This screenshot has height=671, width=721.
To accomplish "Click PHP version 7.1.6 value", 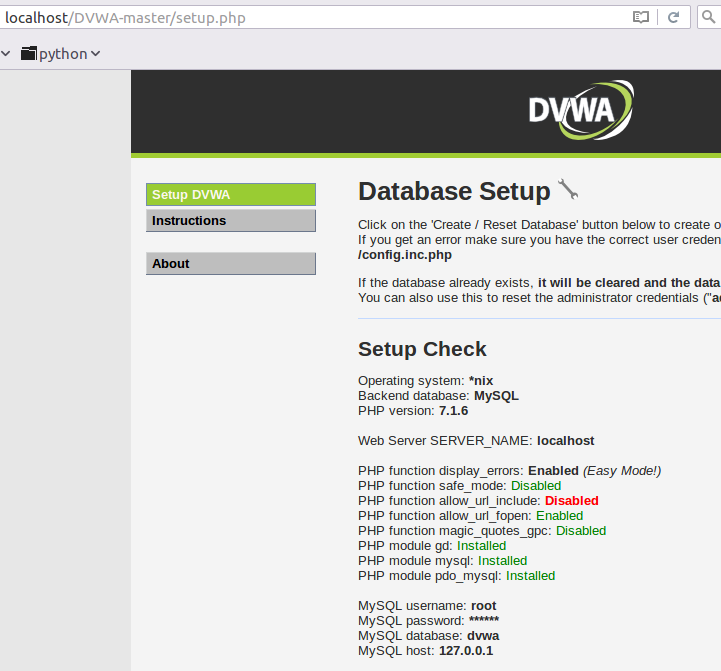I will 453,411.
